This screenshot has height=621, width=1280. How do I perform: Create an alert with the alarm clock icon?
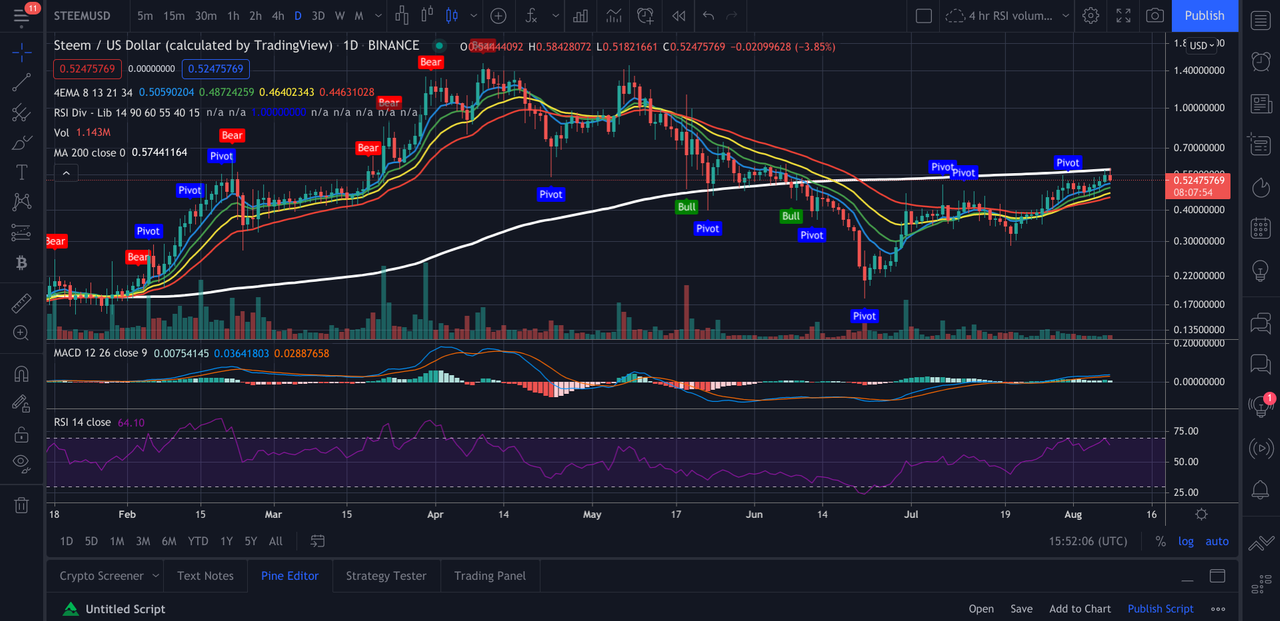[x=645, y=15]
